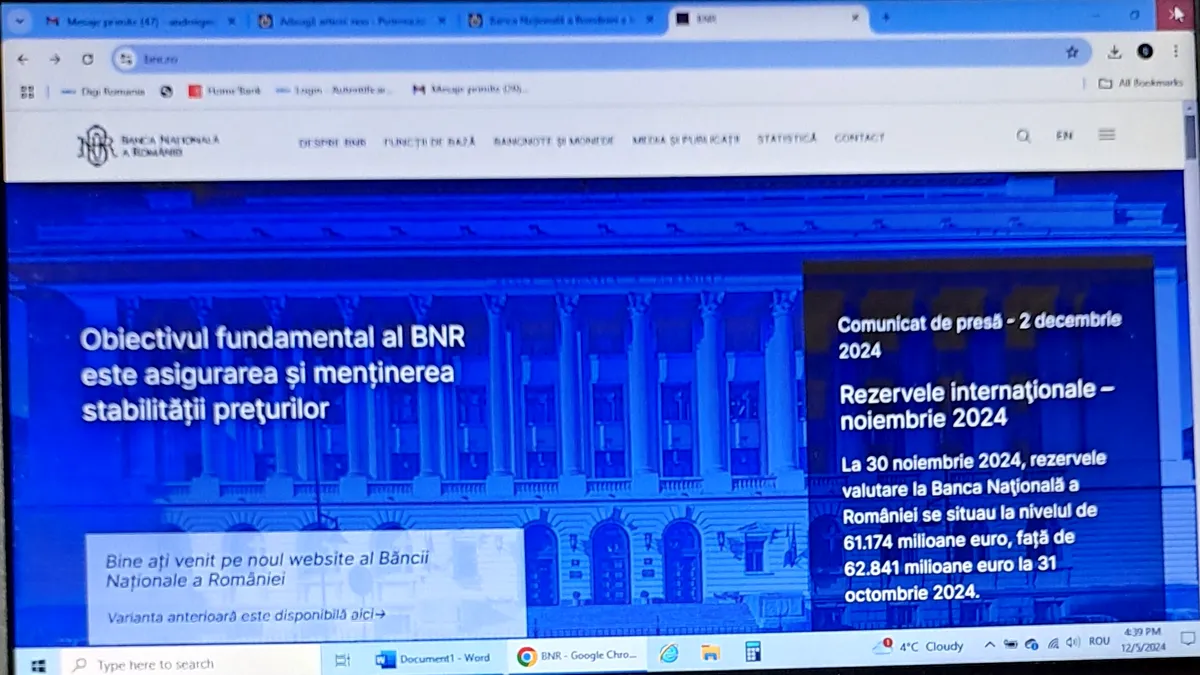Go forward with the browser forward arrow

(x=54, y=58)
